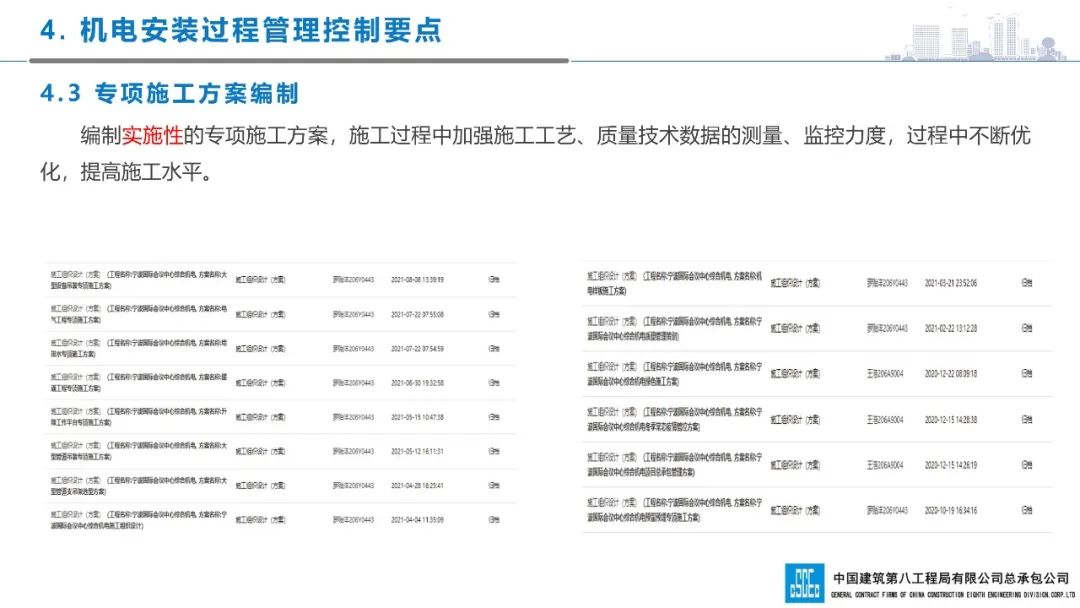The height and width of the screenshot is (608, 1080).
Task: Open plan title in 2020-12-15 14:26:19 row
Action: coord(674,465)
